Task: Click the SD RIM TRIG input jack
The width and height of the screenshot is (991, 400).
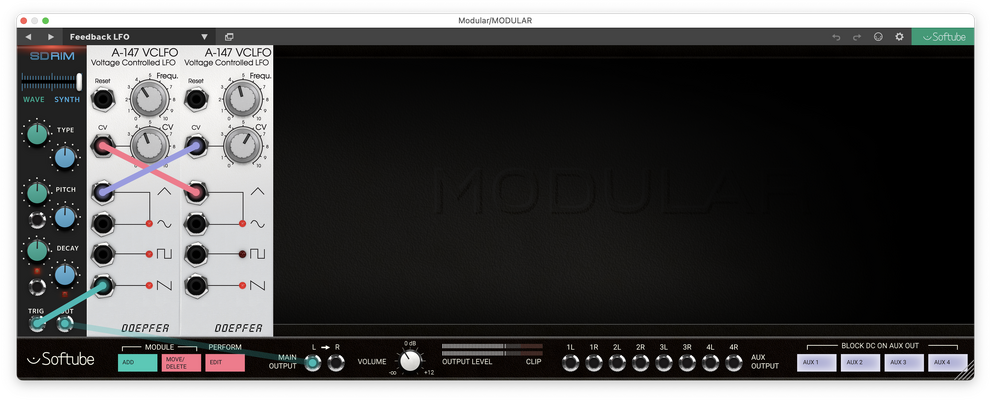Action: click(x=37, y=324)
